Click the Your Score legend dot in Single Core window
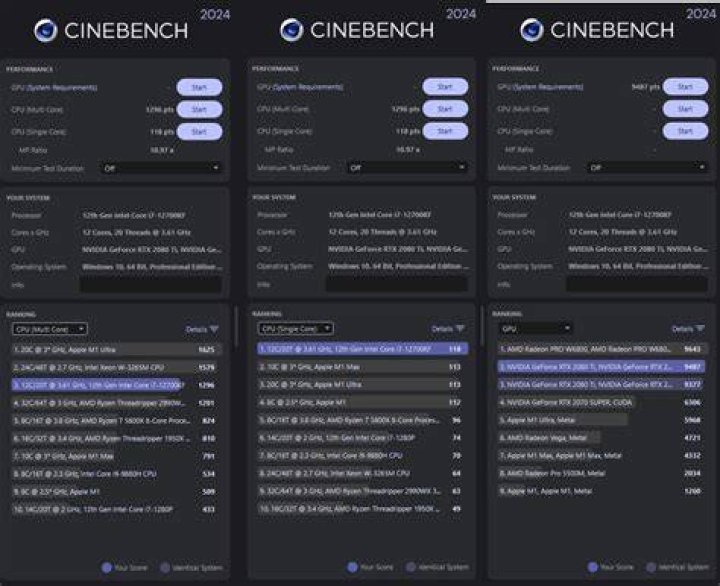 pos(352,567)
